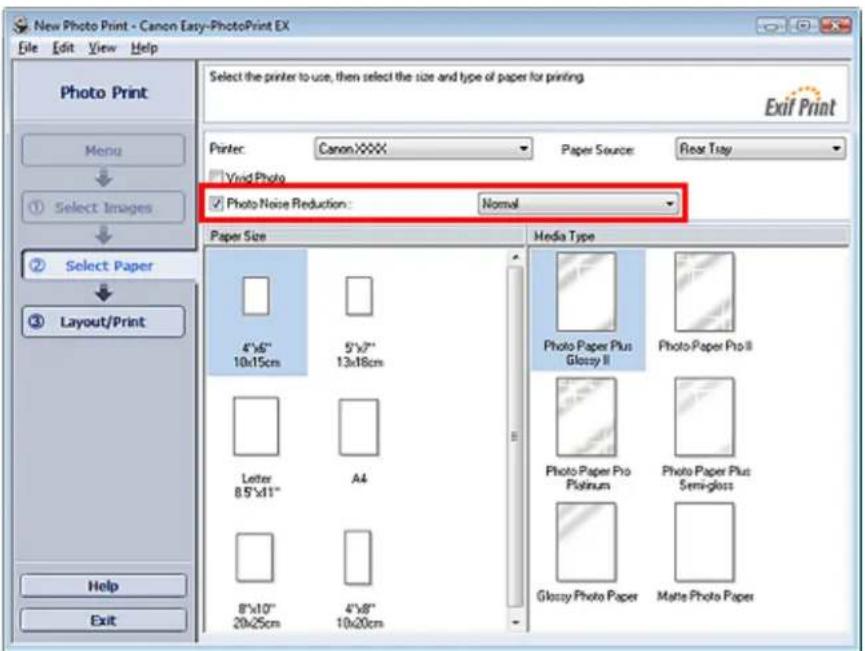Choose the 5"x7" 13x18cm paper size icon

click(x=359, y=296)
